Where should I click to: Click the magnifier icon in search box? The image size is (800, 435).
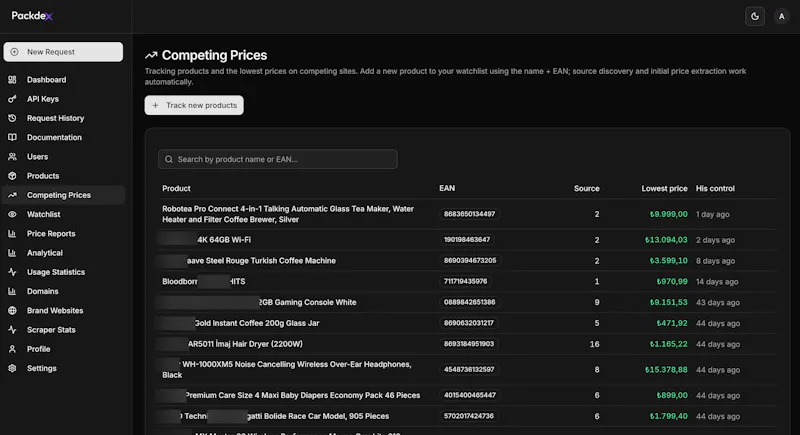(x=169, y=160)
